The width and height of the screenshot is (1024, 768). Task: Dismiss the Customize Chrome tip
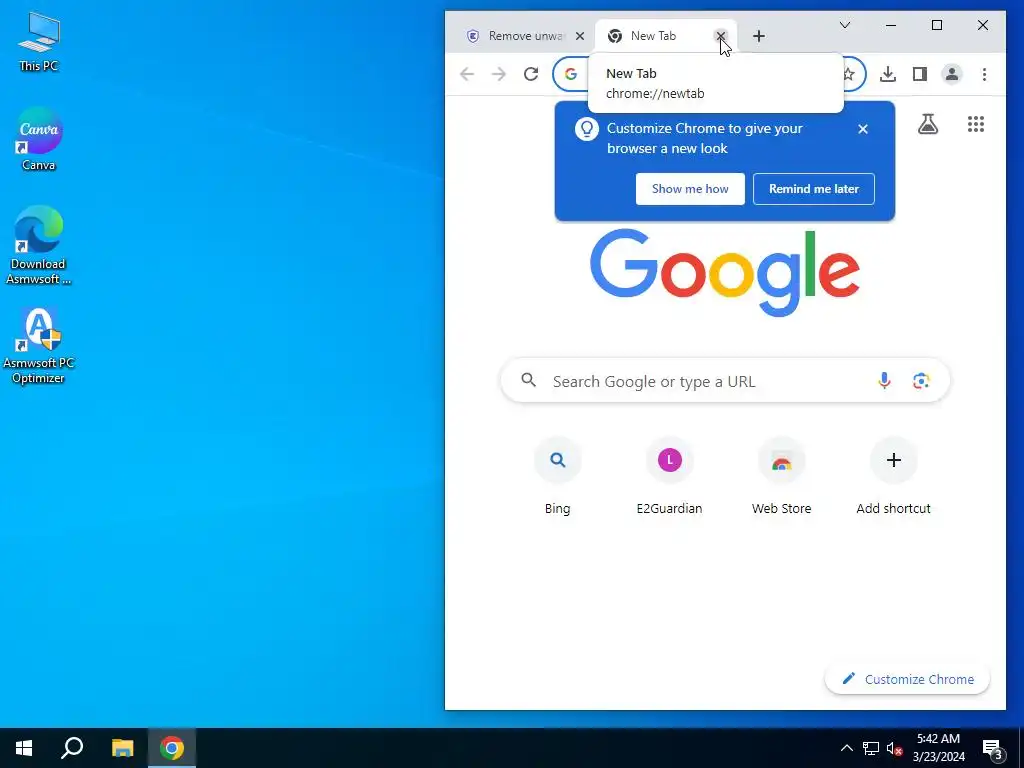point(863,129)
